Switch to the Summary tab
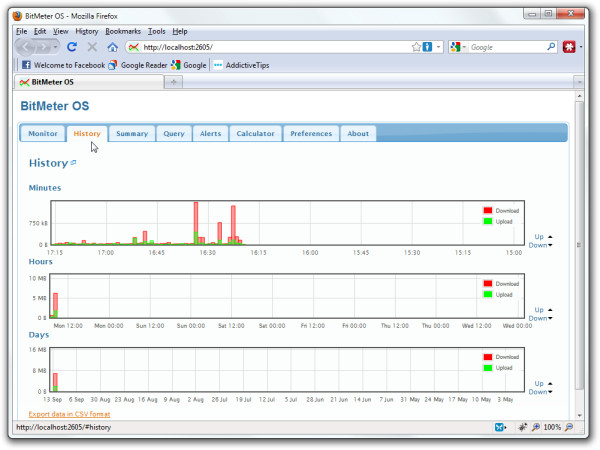600x450 pixels. coord(132,134)
